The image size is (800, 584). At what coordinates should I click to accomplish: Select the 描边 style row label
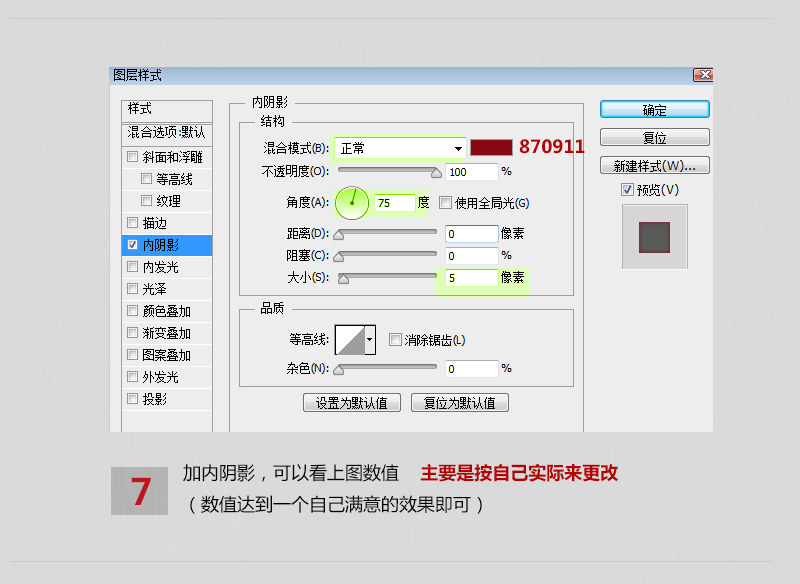coord(155,223)
